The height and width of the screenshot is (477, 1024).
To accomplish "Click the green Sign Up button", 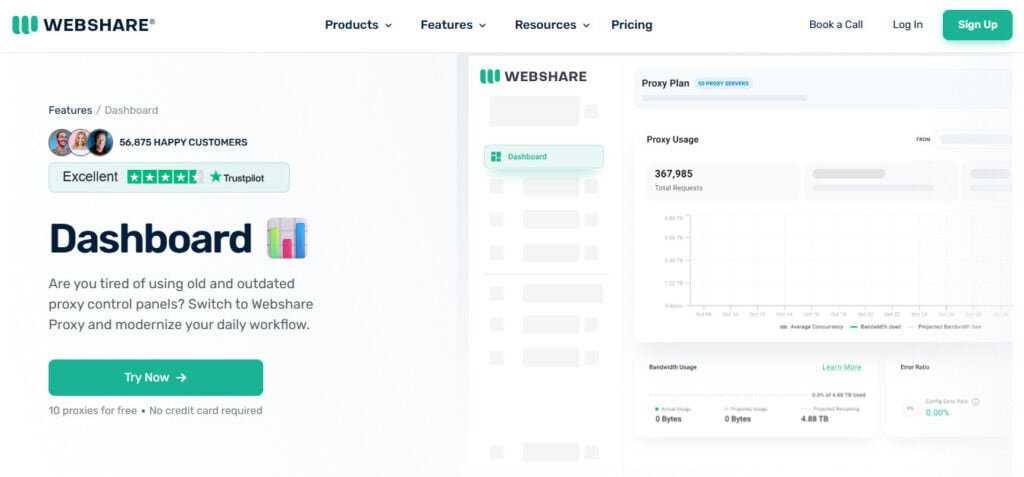I will click(977, 25).
